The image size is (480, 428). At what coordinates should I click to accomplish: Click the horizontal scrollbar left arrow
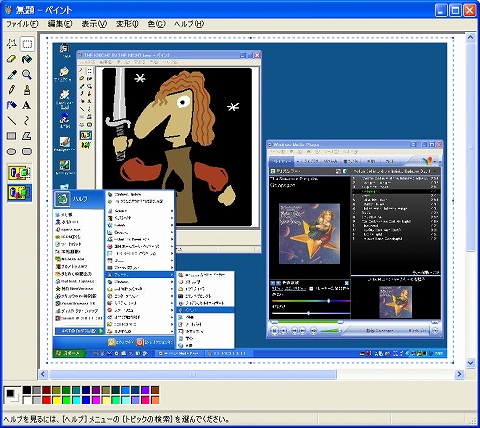43,374
